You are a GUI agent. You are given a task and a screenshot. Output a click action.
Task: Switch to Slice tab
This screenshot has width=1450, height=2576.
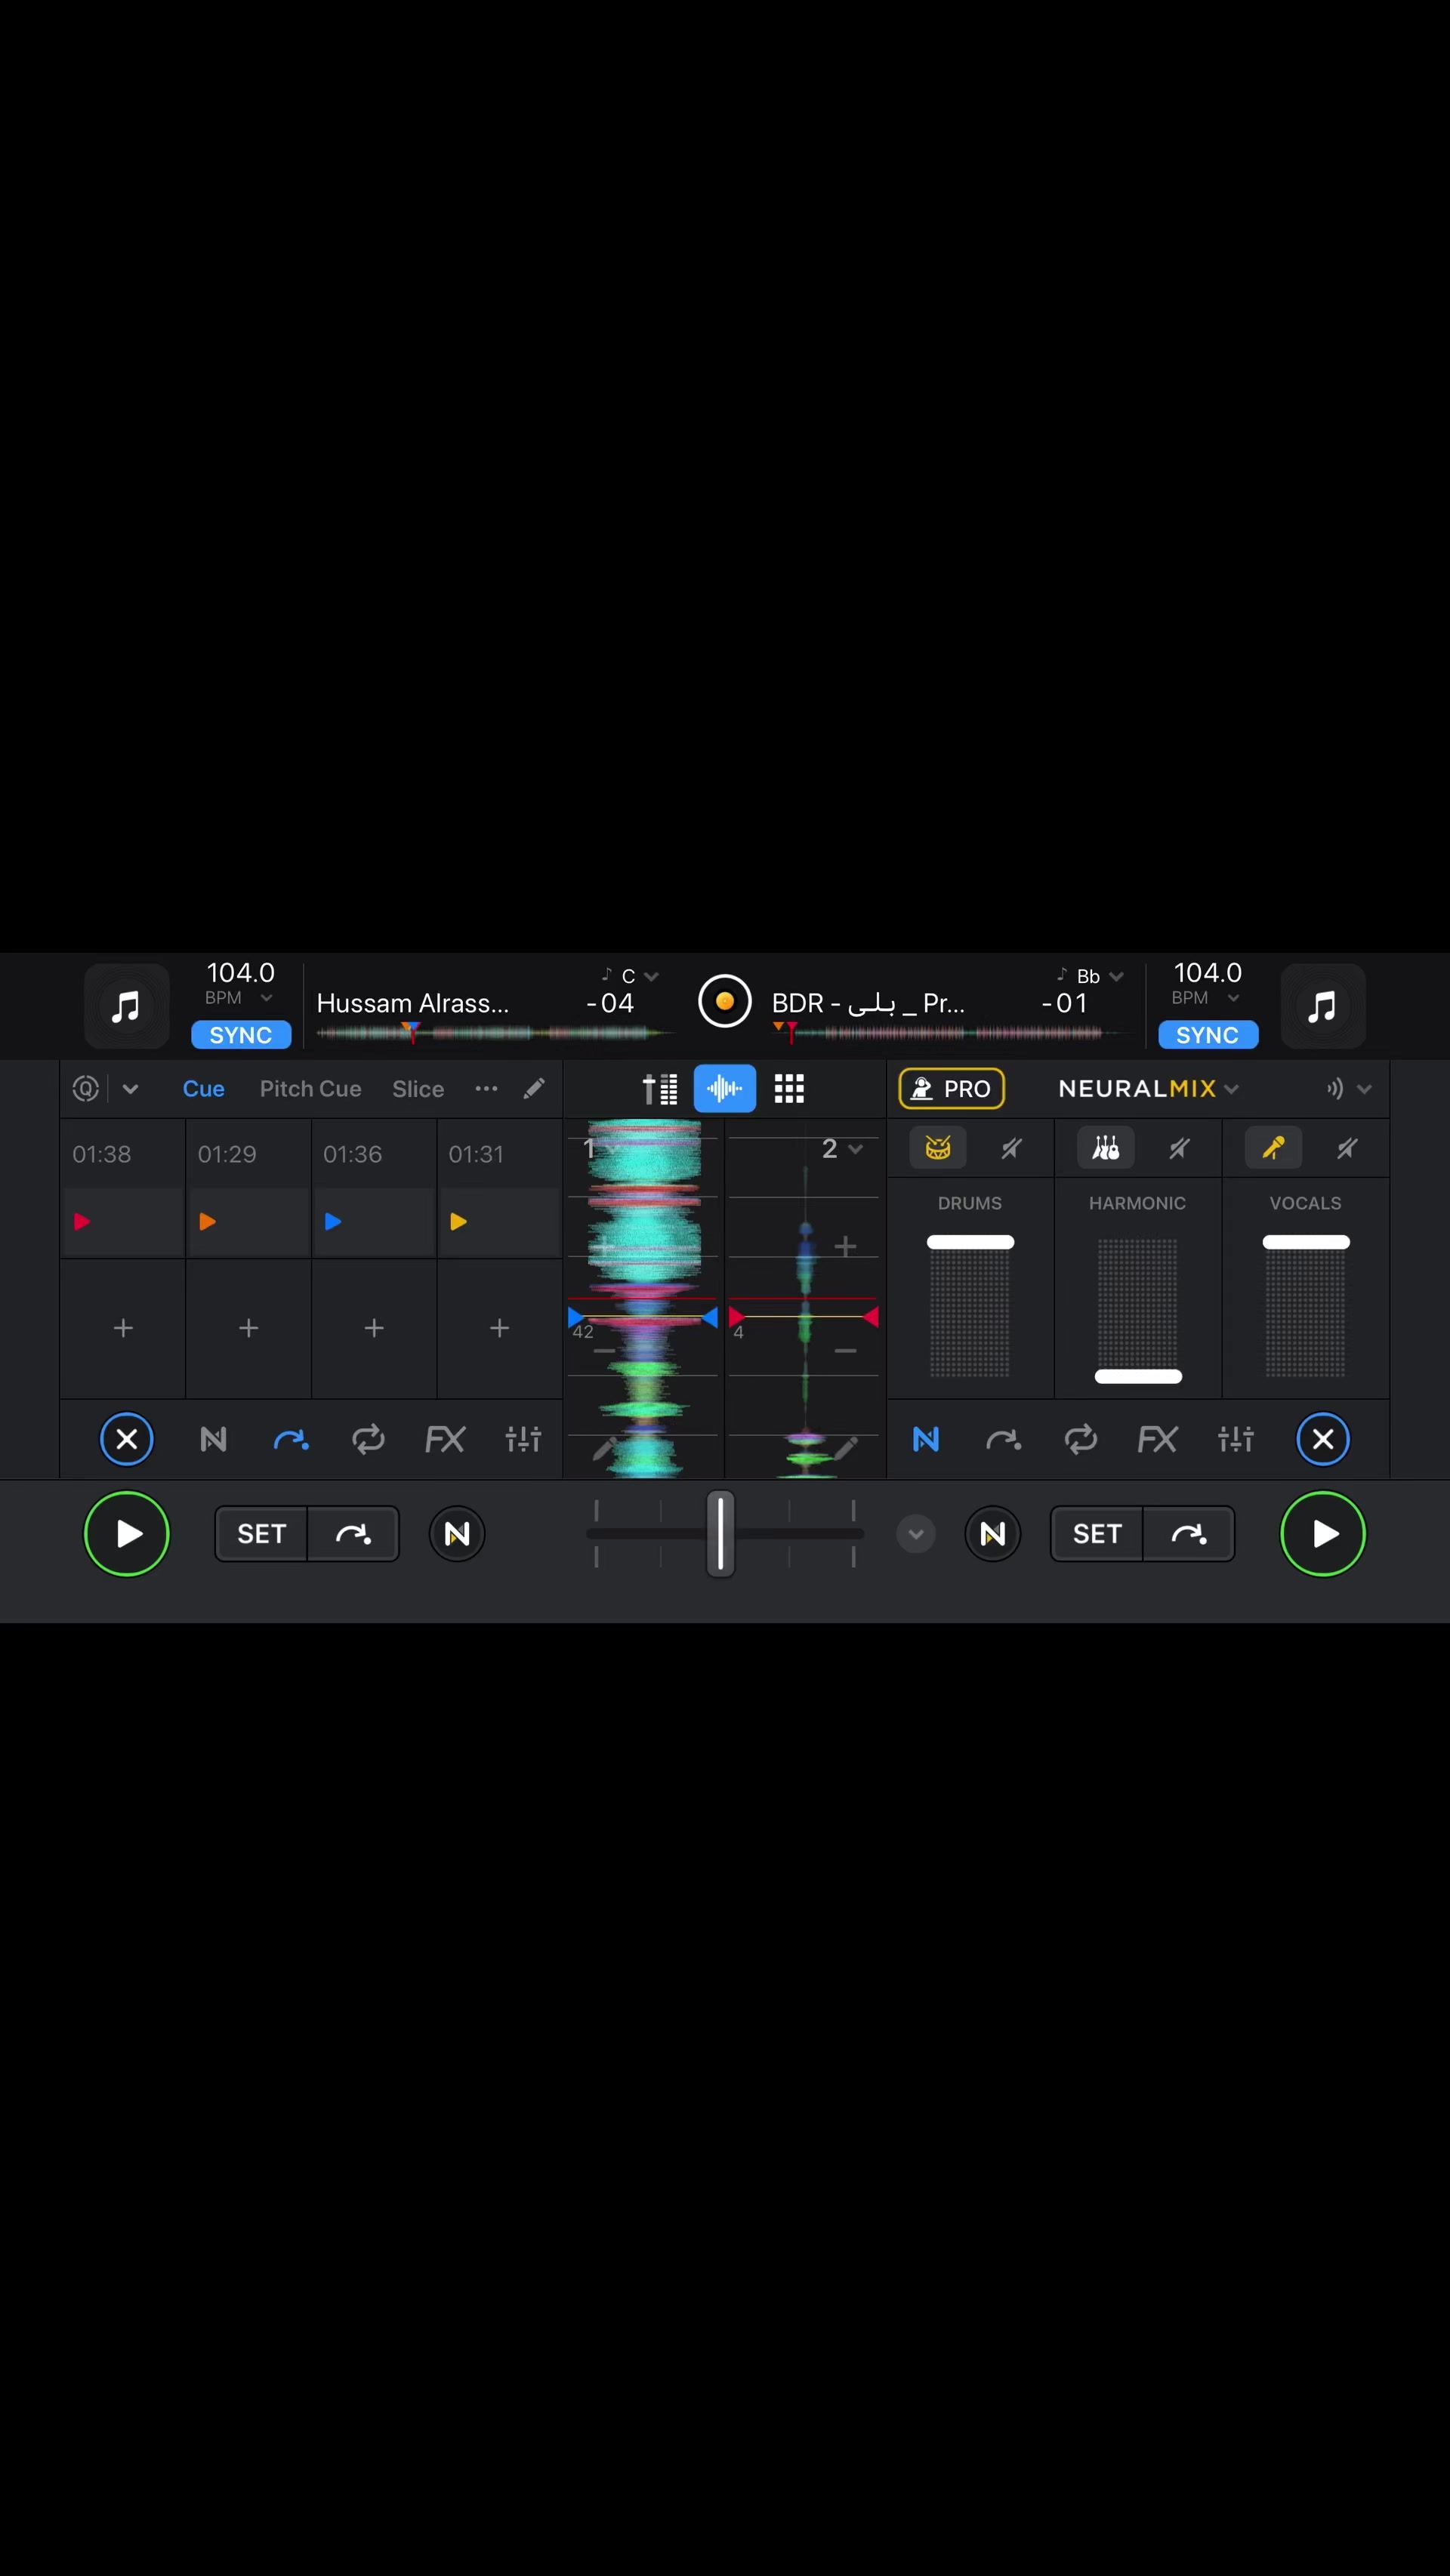(x=418, y=1089)
